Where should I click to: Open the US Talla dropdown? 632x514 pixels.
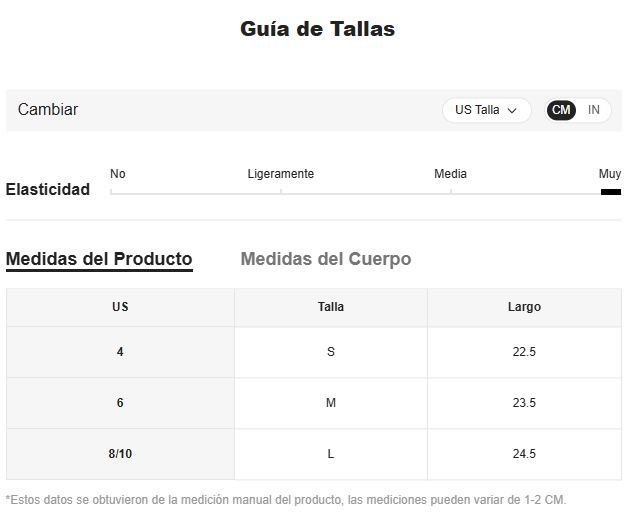pos(486,110)
